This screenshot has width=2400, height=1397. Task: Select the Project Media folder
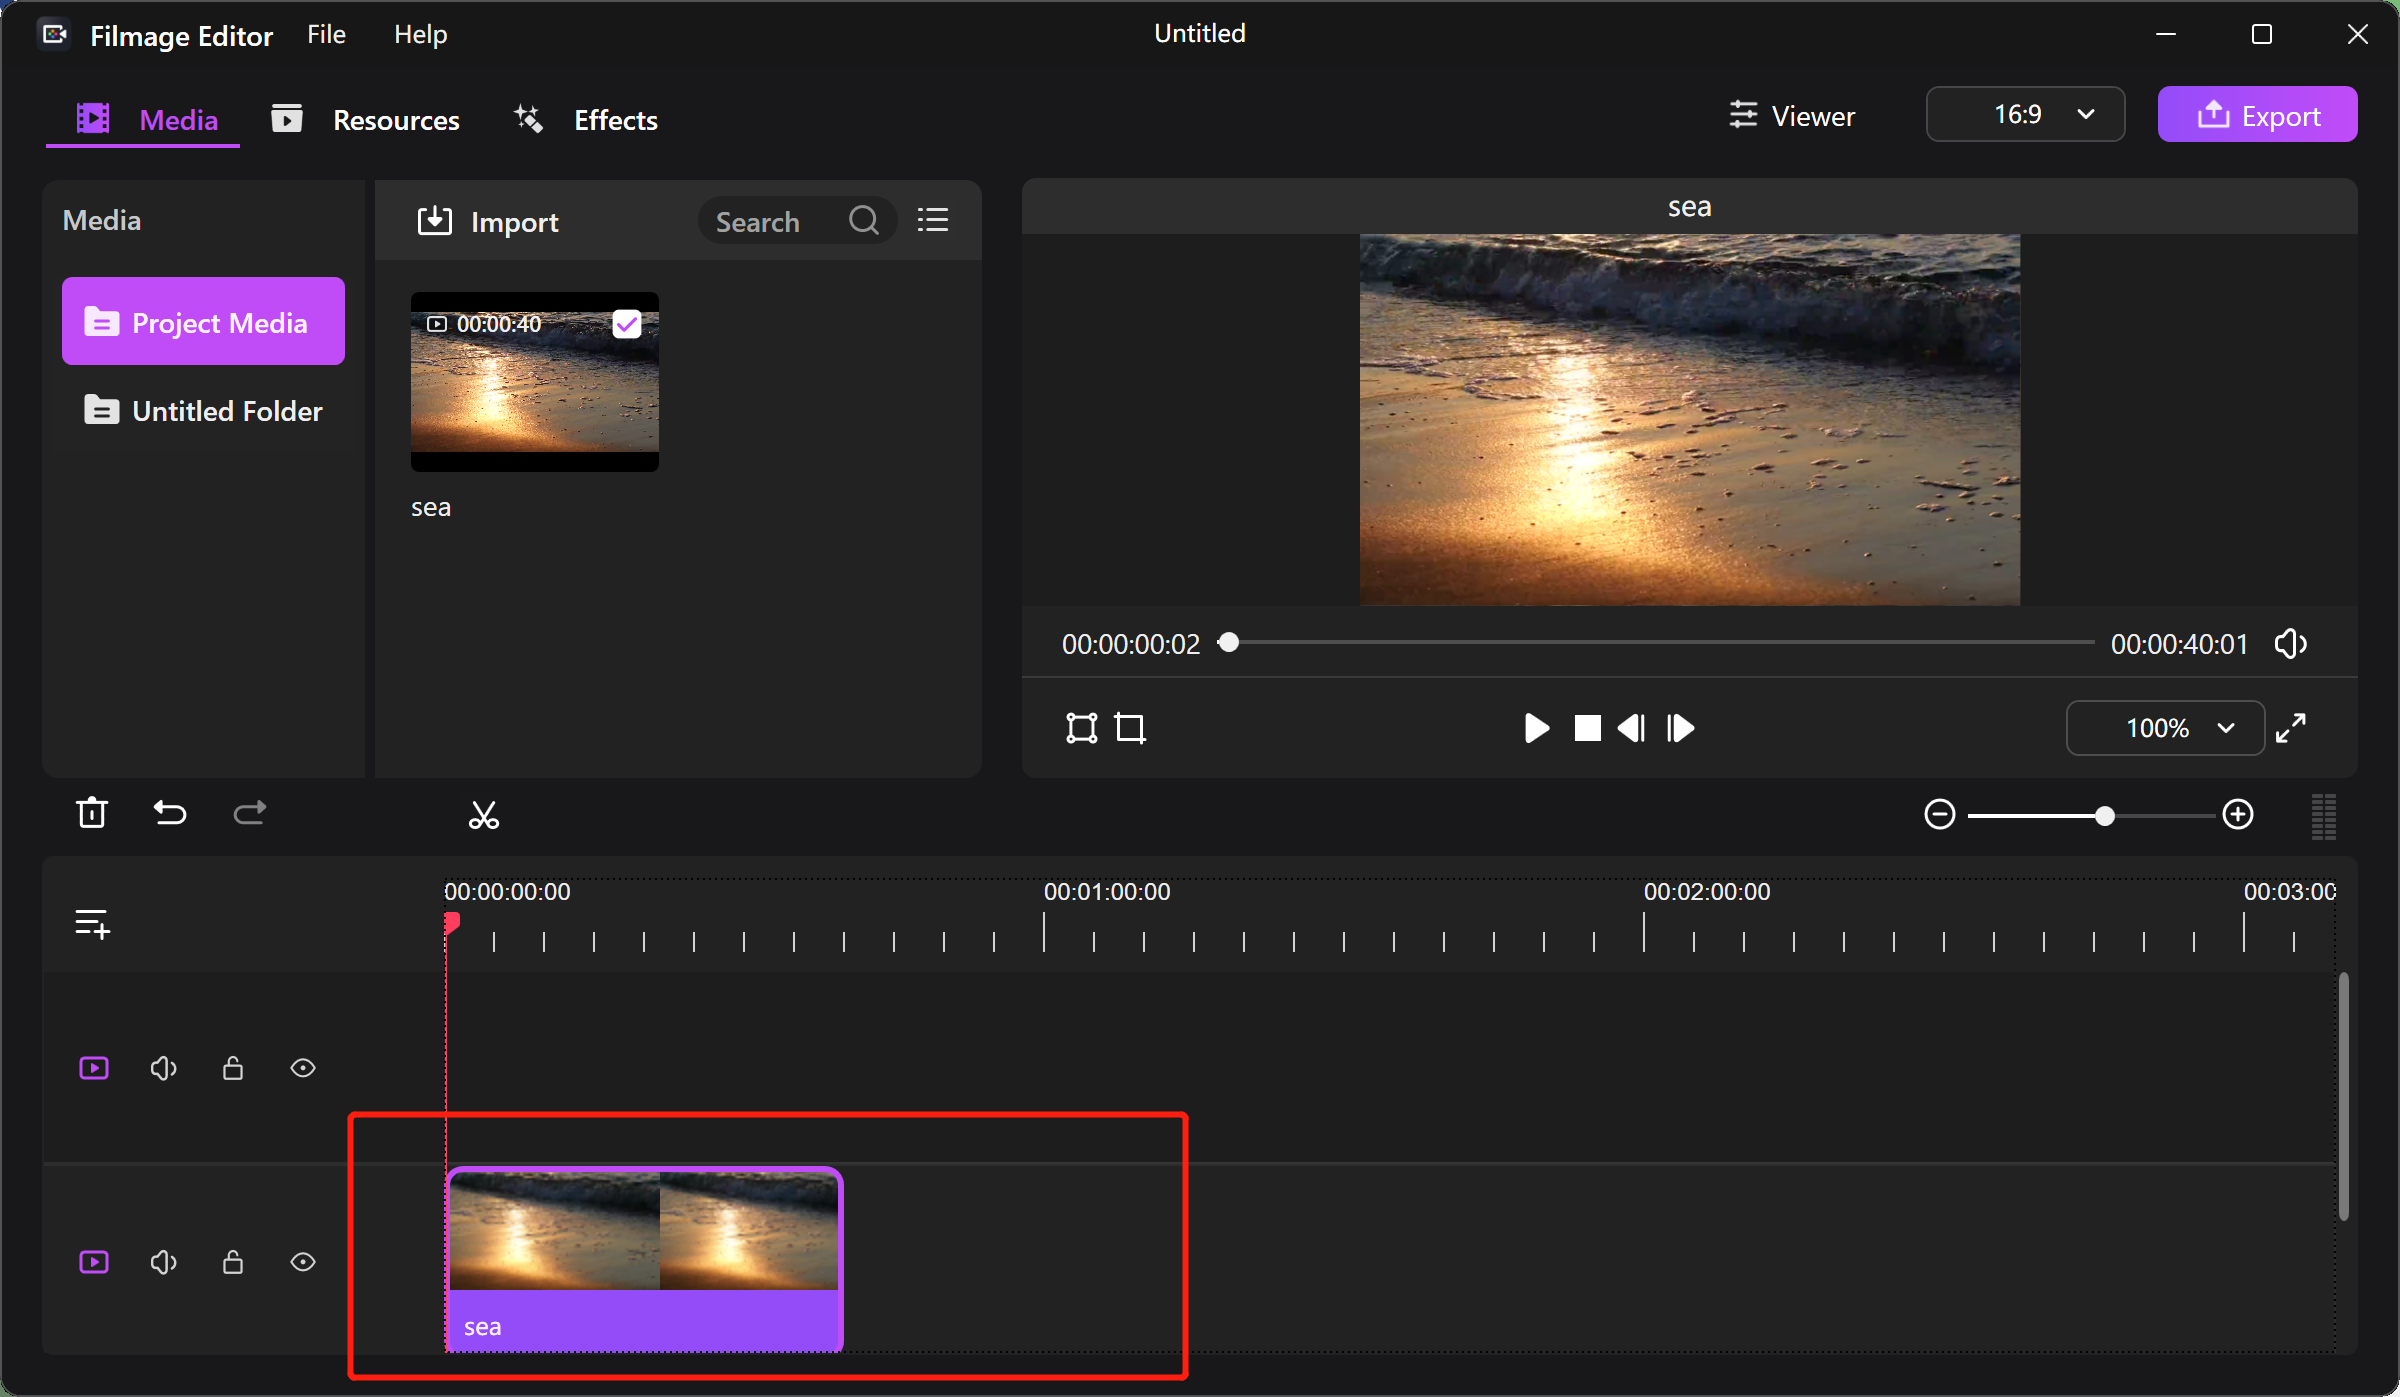point(203,322)
